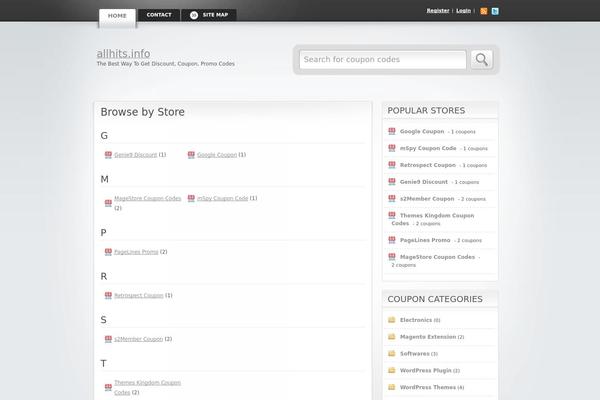Viewport: 600px width, 400px height.
Task: Open Google Coupon link in Browse list
Action: tap(217, 155)
